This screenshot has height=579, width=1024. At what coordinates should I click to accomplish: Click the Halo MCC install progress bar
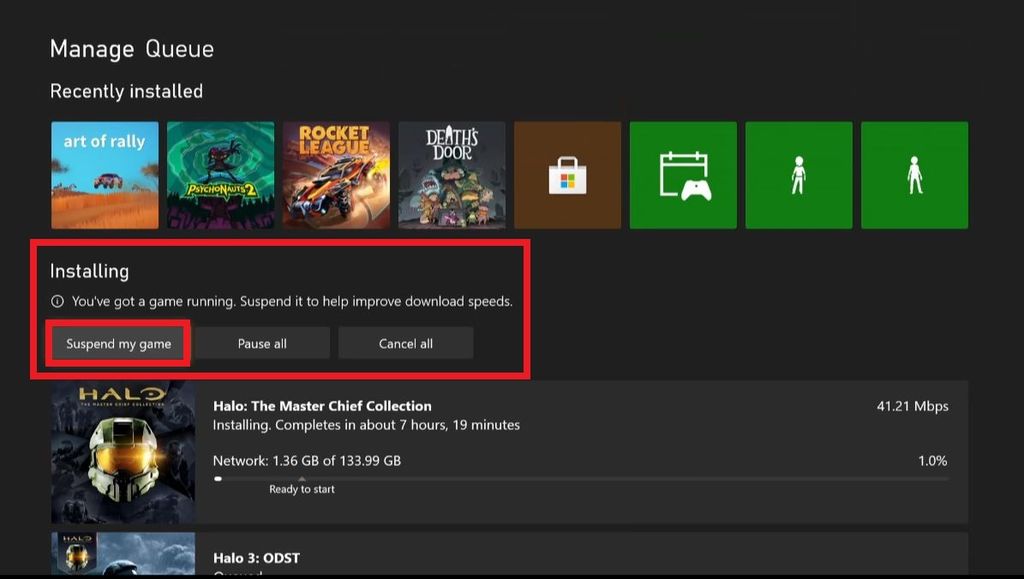[x=580, y=479]
